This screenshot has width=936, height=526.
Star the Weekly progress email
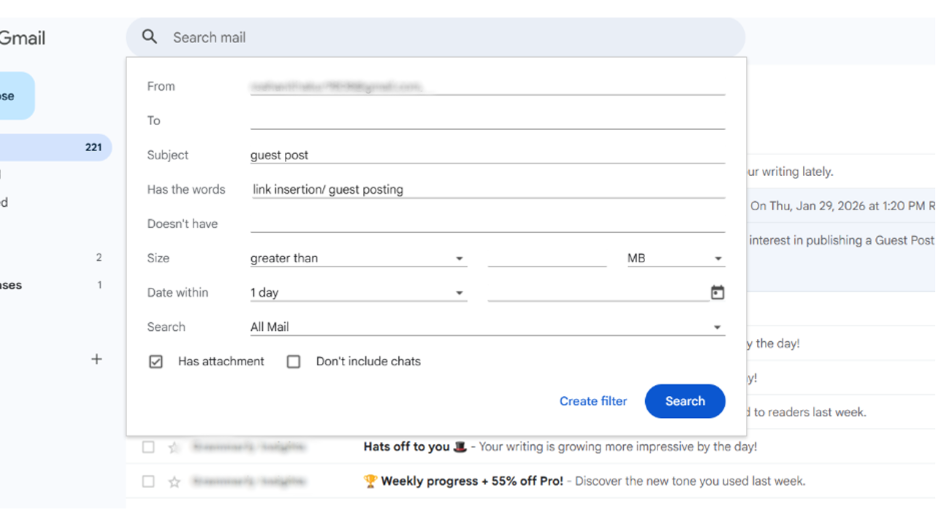pyautogui.click(x=174, y=482)
